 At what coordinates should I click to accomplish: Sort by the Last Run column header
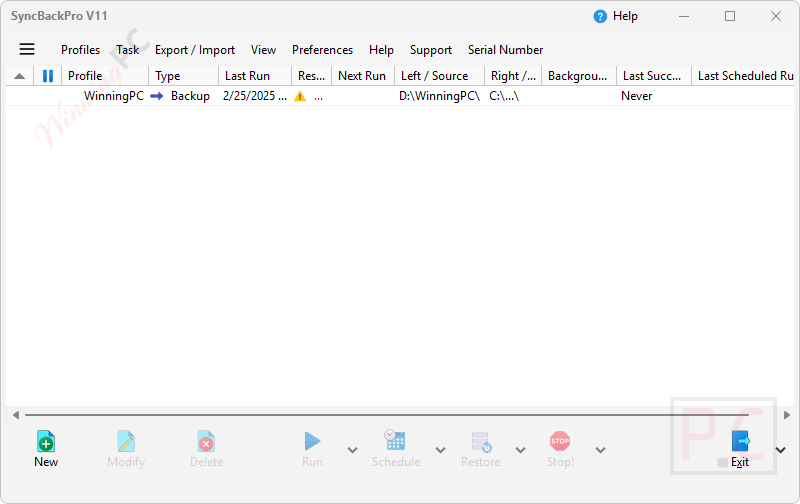(255, 76)
